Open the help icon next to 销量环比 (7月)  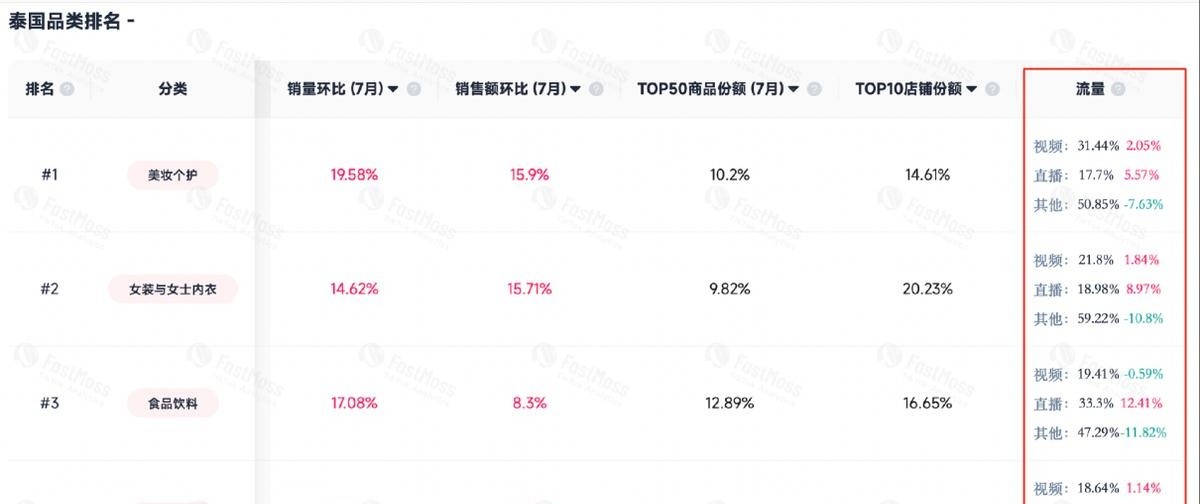click(414, 89)
